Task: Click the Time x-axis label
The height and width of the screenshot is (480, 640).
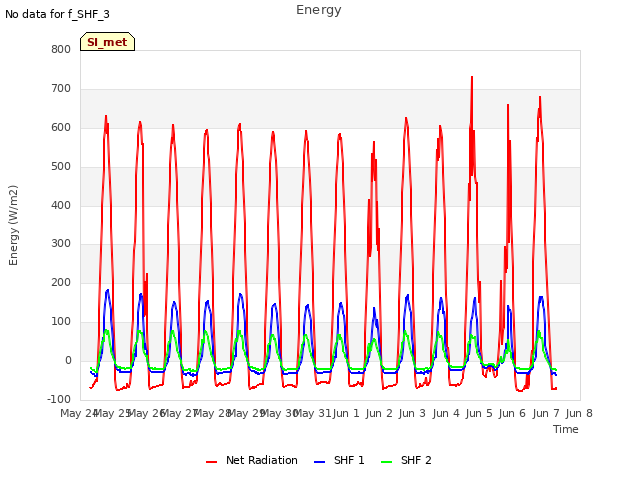Action: coord(565,429)
